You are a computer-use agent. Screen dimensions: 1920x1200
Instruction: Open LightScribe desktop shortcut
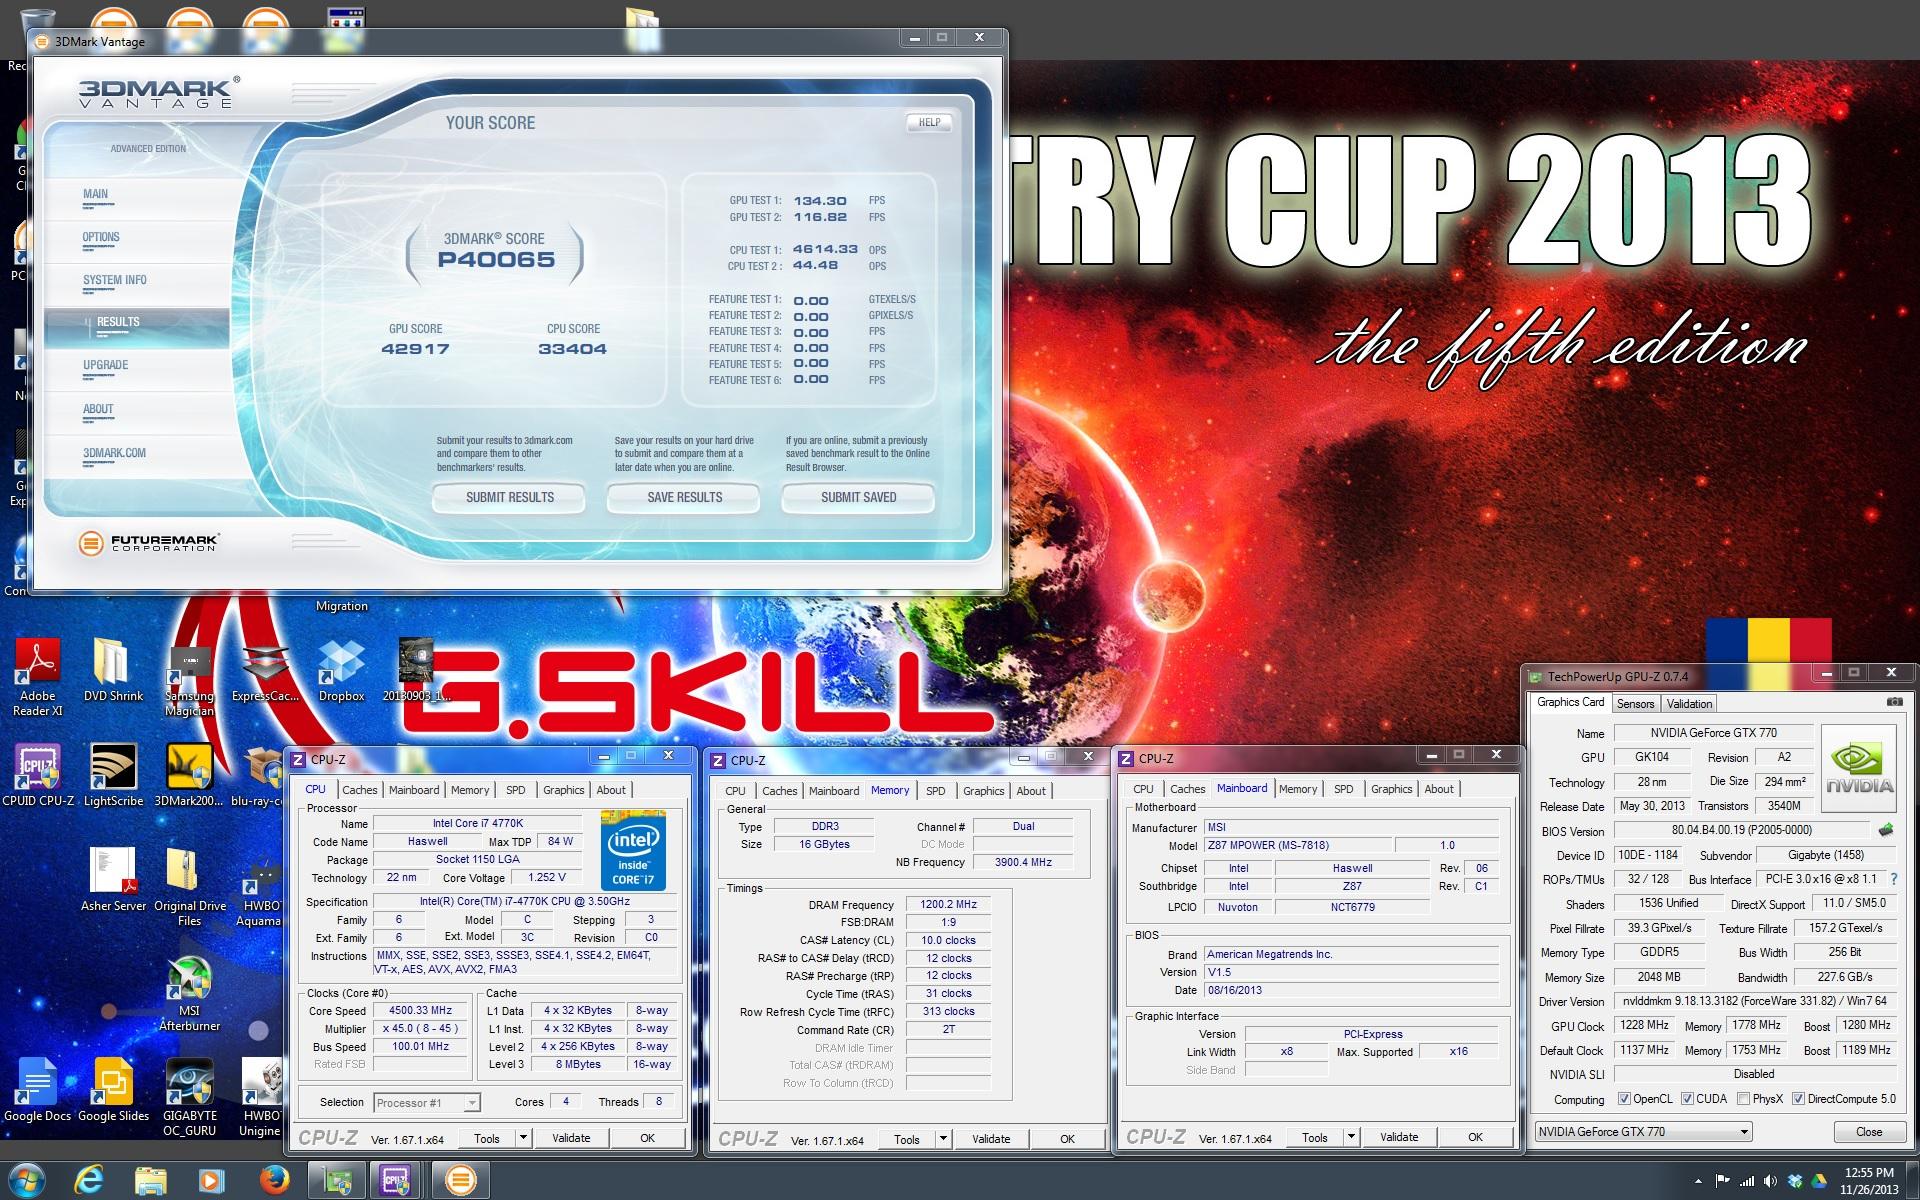pos(113,776)
